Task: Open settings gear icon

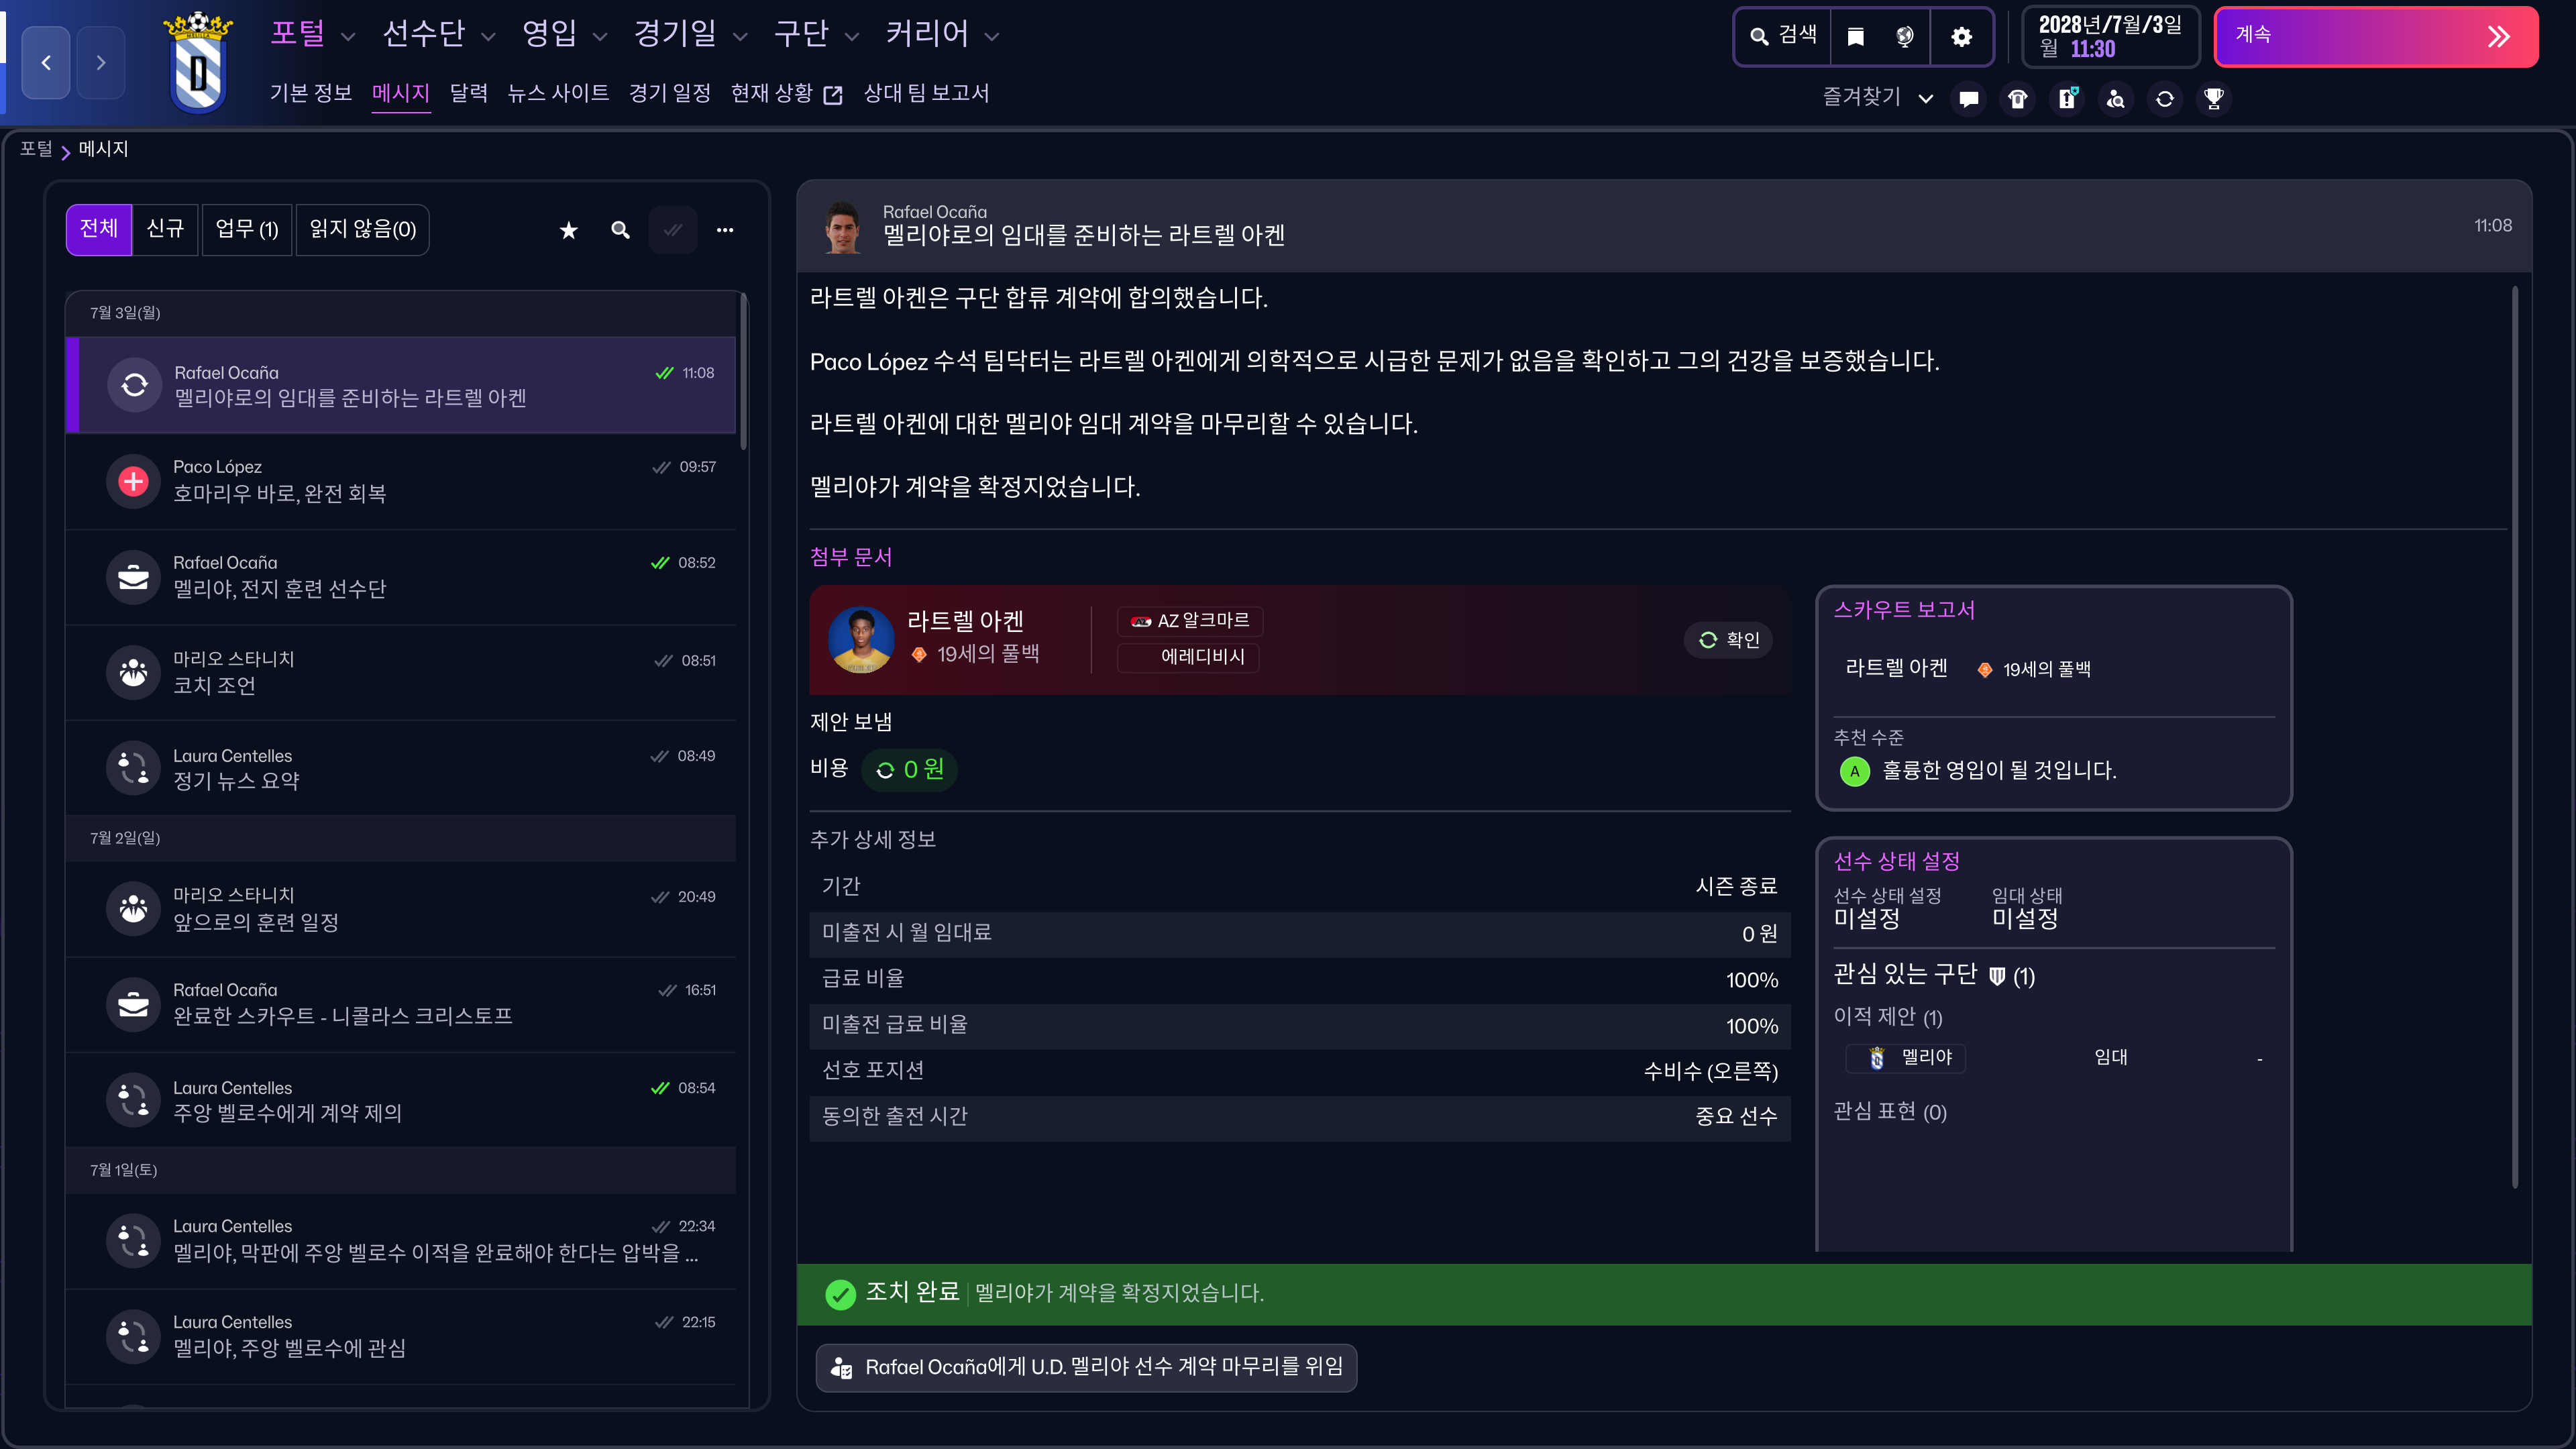Action: tap(1961, 37)
